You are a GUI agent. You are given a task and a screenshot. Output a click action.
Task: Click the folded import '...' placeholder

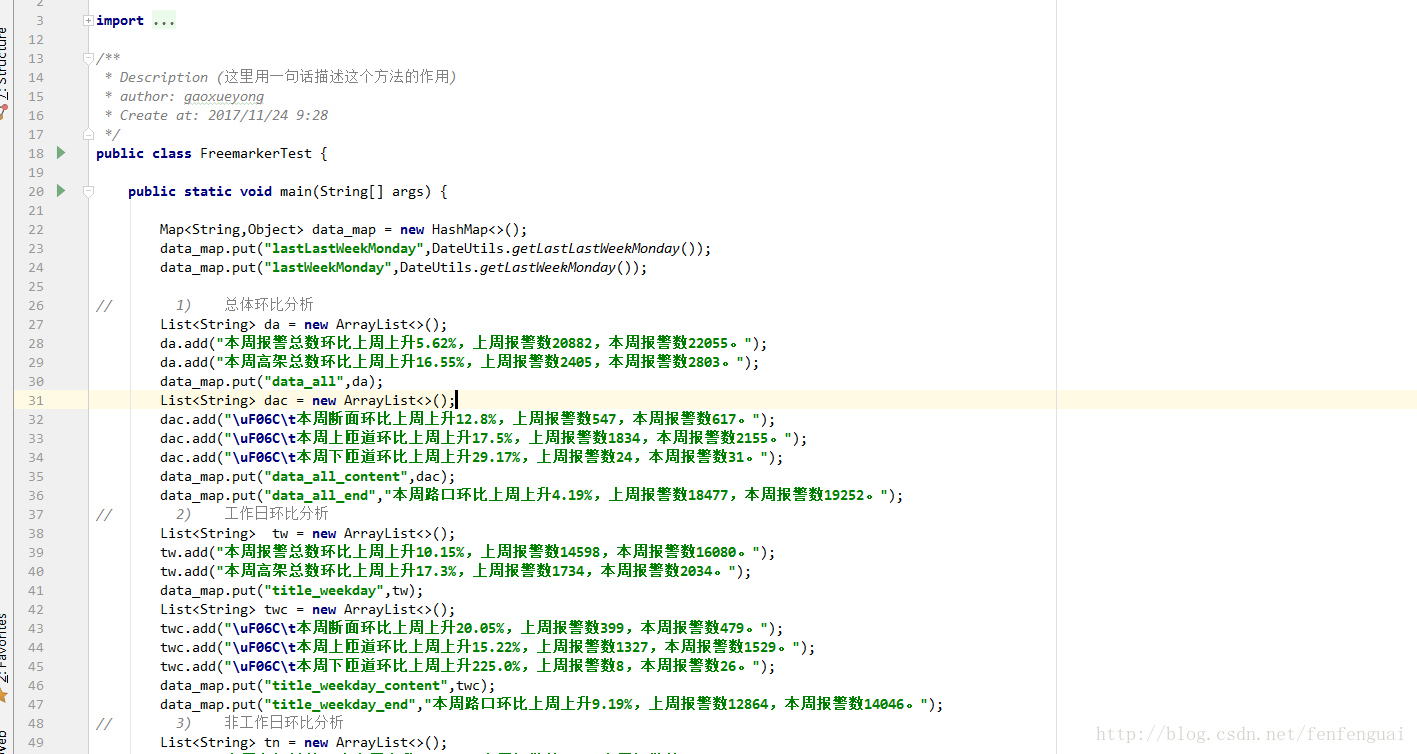(x=164, y=20)
